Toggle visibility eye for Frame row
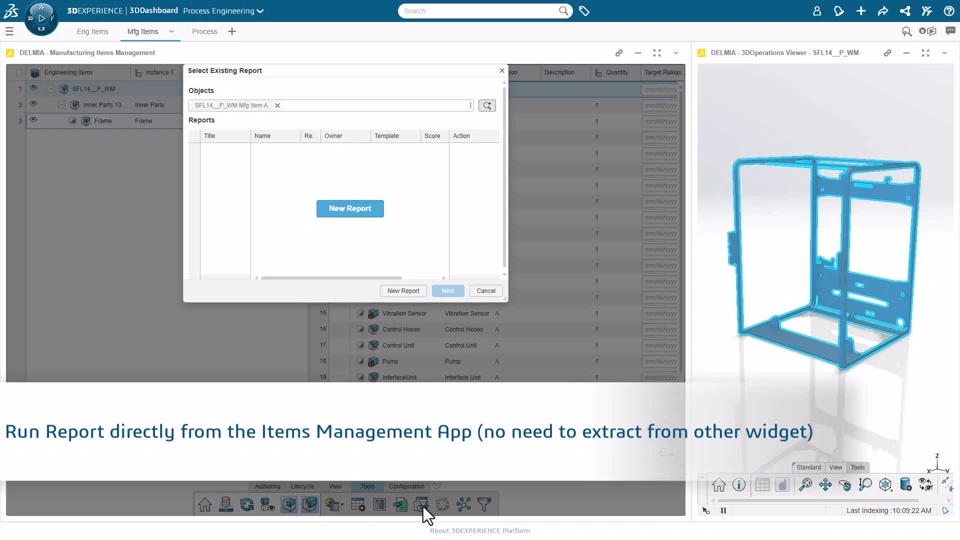Viewport: 960px width, 540px height. 33,120
